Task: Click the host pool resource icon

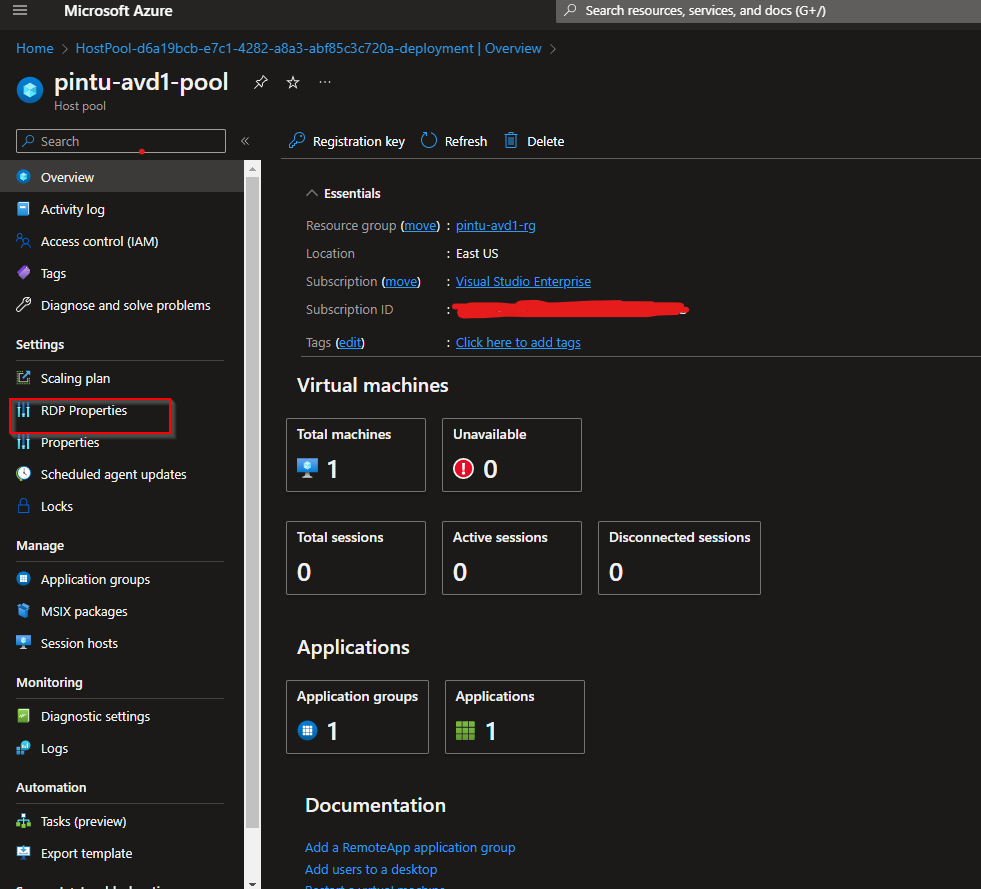Action: tap(29, 90)
